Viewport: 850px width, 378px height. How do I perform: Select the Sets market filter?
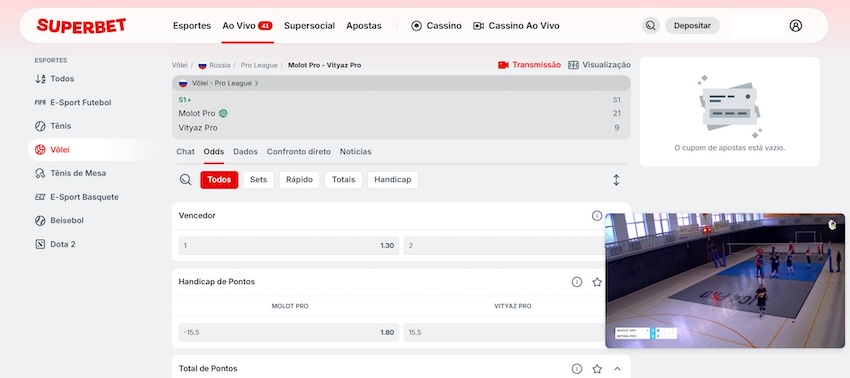pyautogui.click(x=259, y=180)
